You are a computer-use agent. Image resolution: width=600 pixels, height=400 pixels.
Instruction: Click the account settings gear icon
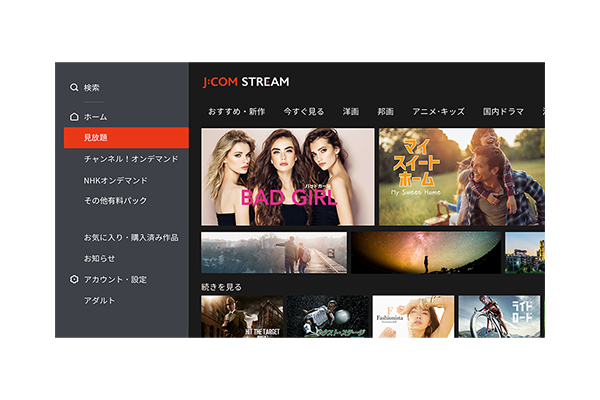coord(74,279)
